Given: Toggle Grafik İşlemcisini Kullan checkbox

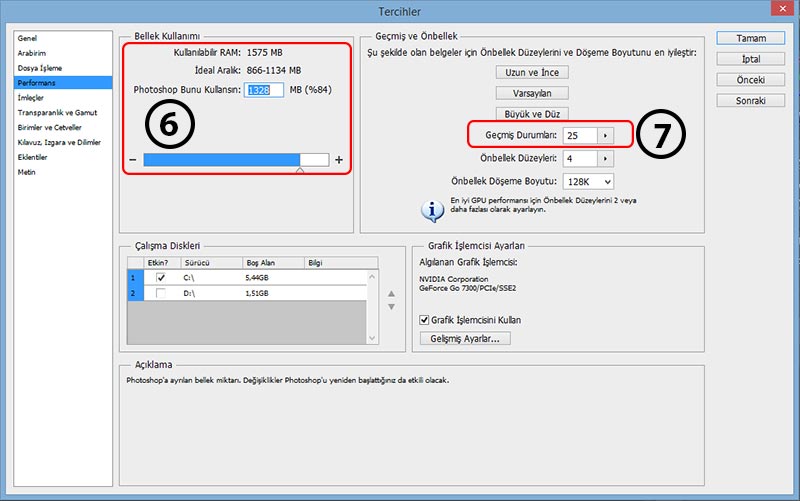Looking at the screenshot, I should point(424,320).
